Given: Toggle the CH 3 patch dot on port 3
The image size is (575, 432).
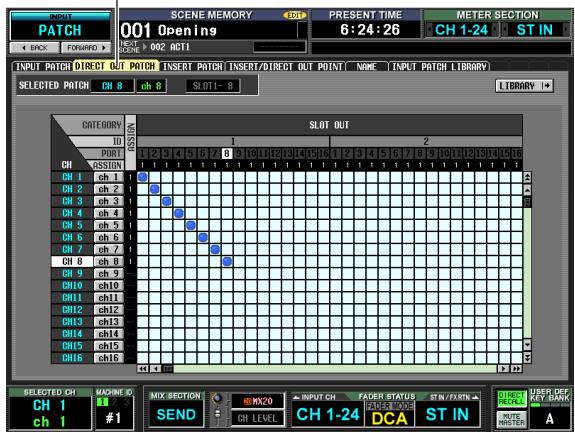Looking at the screenshot, I should click(167, 201).
